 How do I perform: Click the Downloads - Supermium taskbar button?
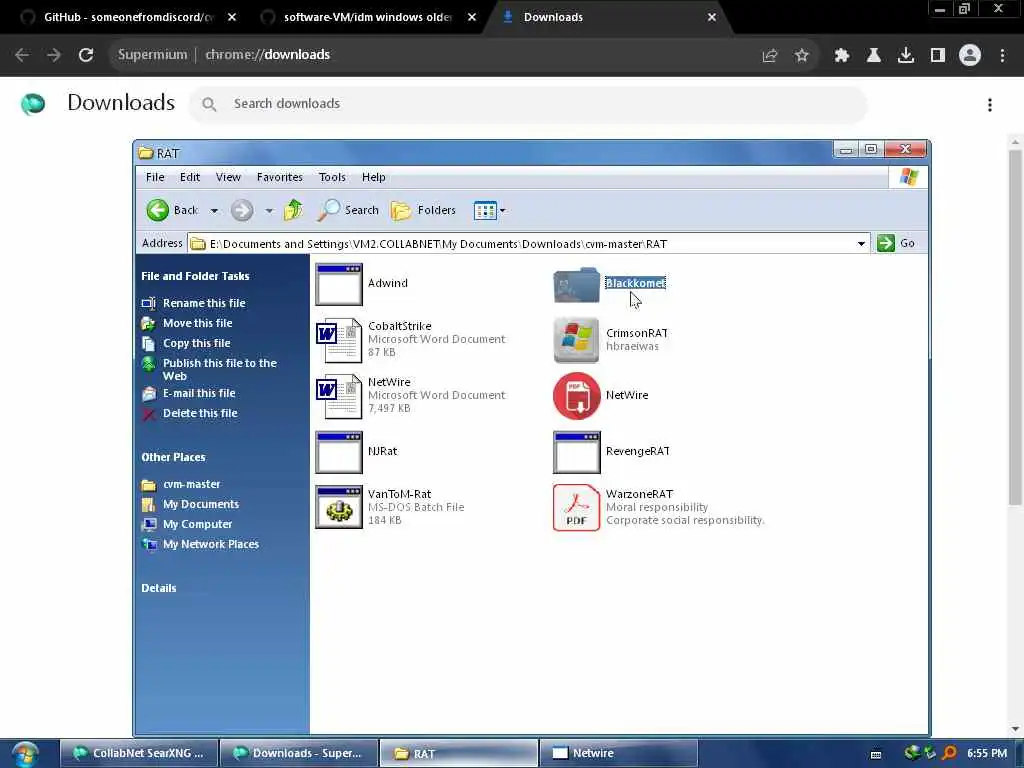[x=298, y=753]
